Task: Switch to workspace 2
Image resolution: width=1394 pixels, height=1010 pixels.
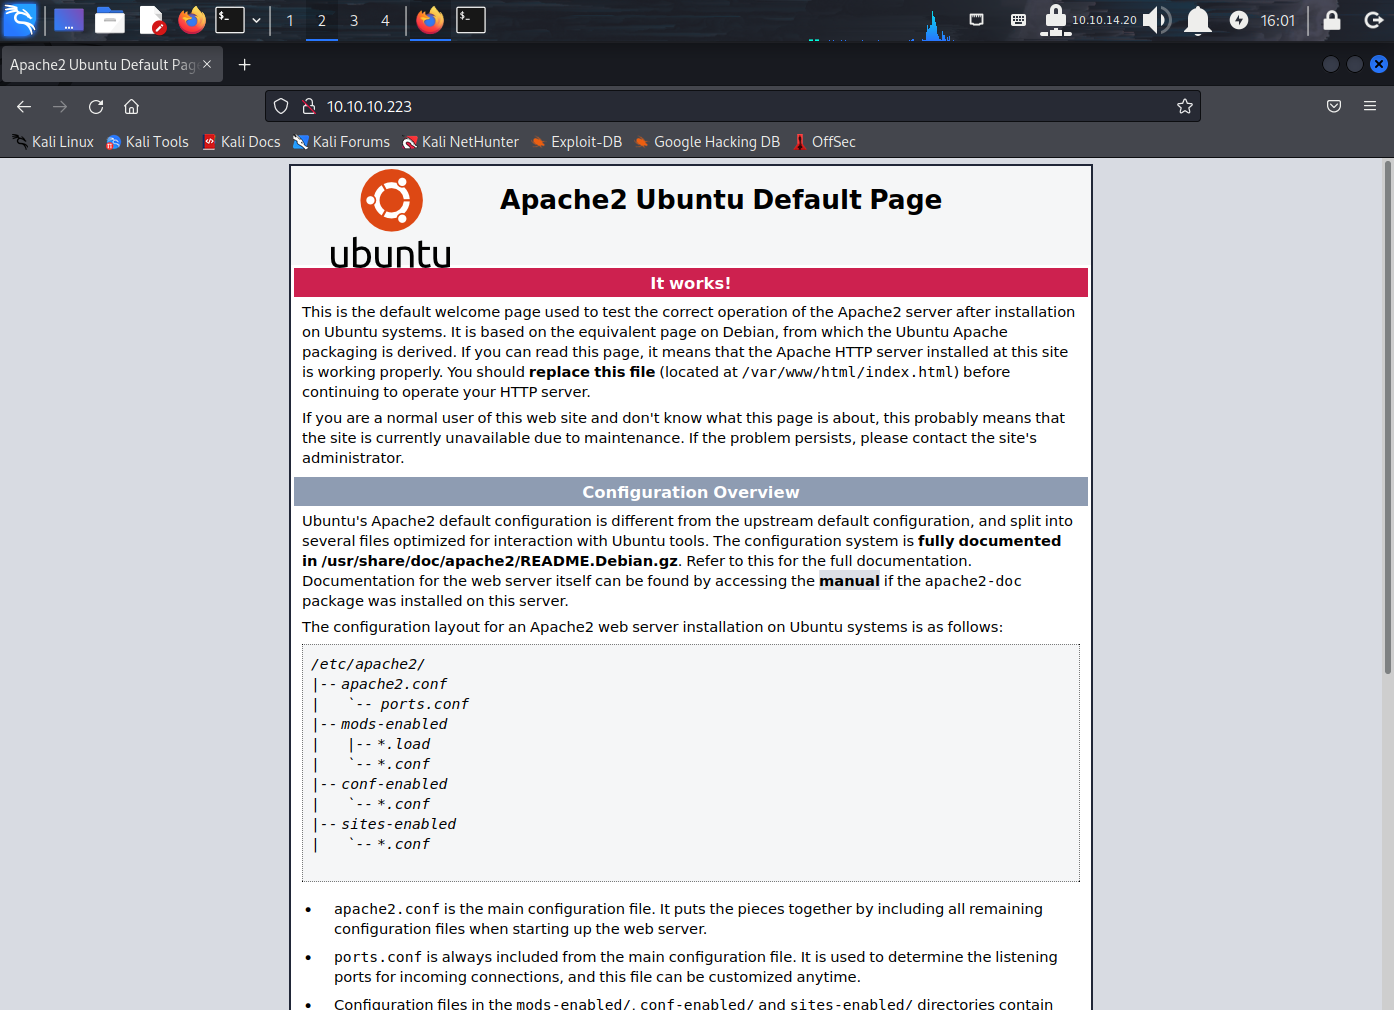Action: 322,20
